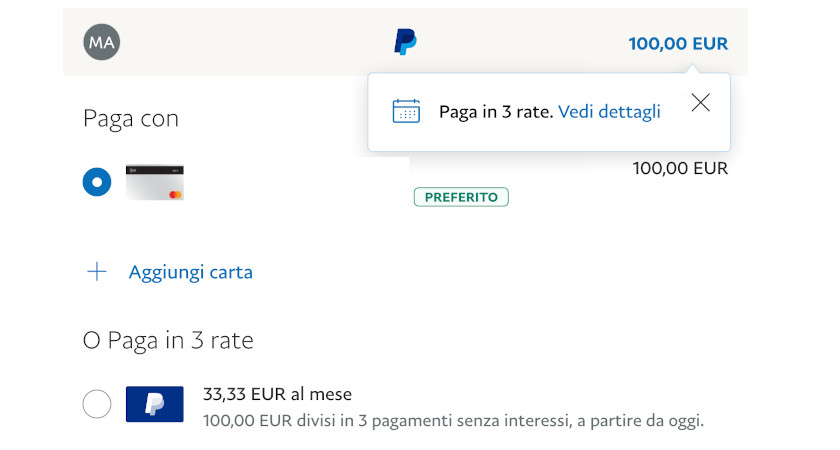Click the Aggiungi carta link

pos(190,272)
